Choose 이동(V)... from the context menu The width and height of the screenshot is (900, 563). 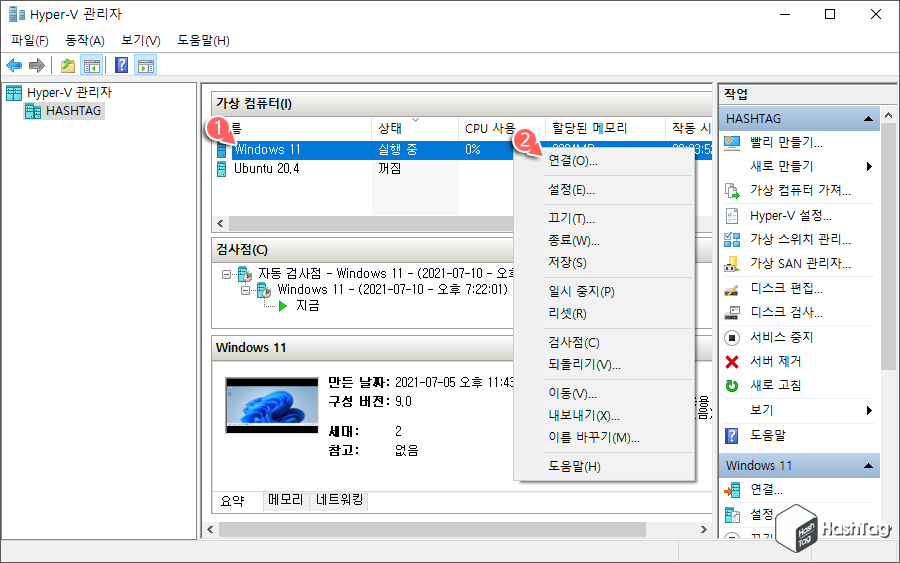604,393
